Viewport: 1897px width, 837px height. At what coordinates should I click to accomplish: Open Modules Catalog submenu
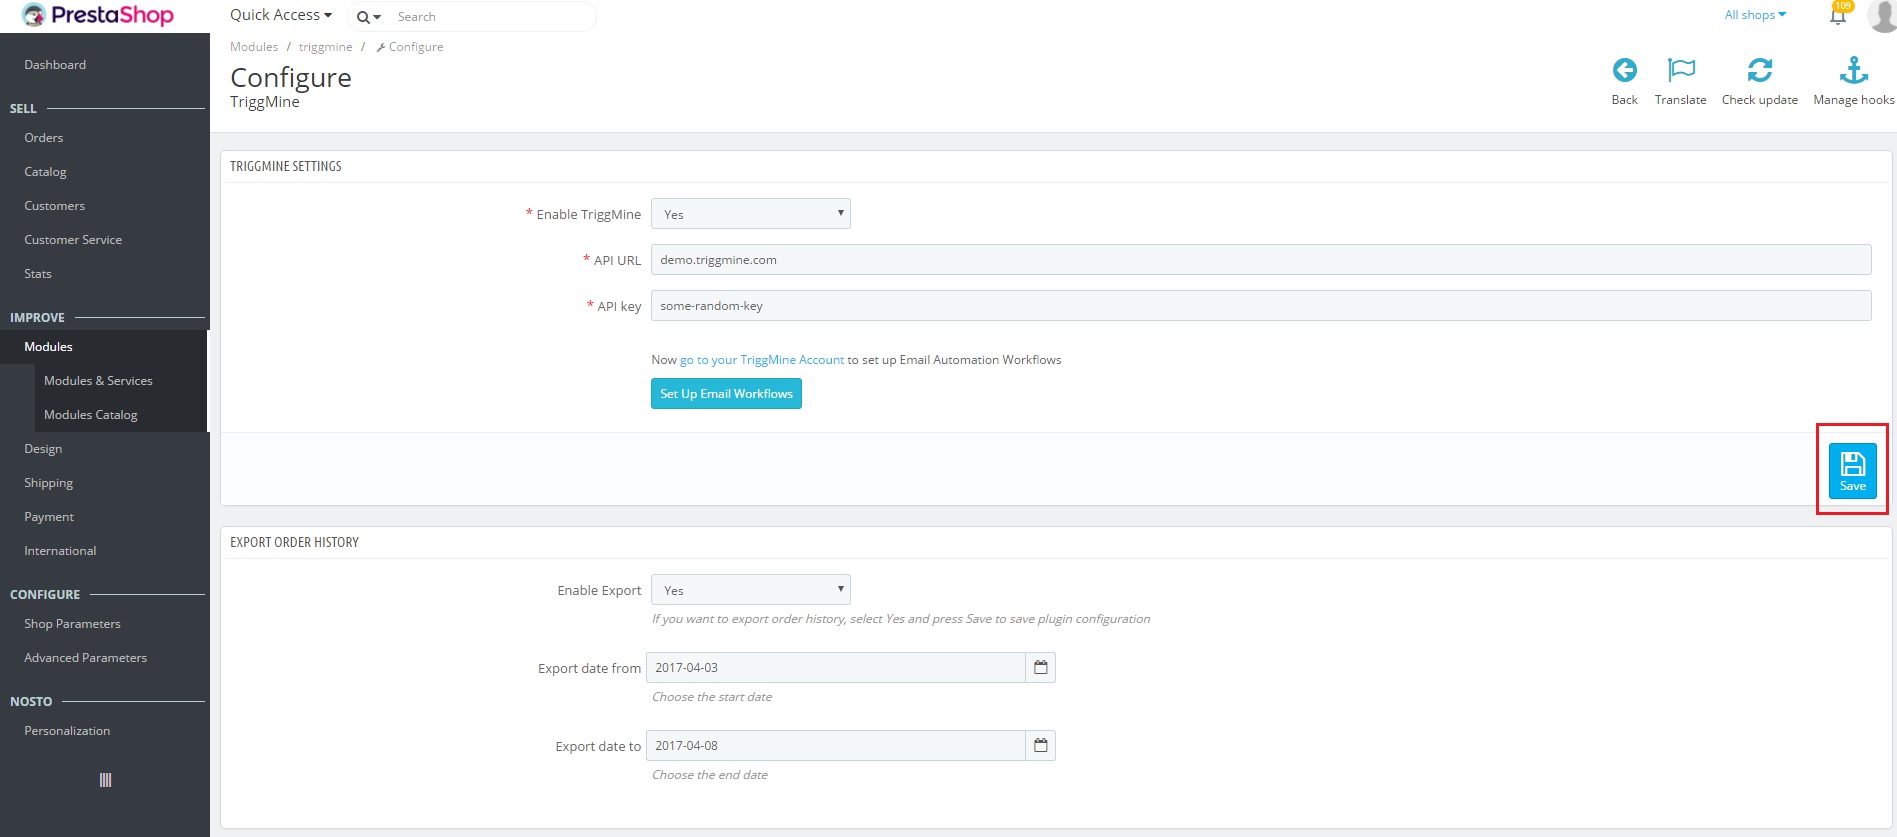coord(91,415)
